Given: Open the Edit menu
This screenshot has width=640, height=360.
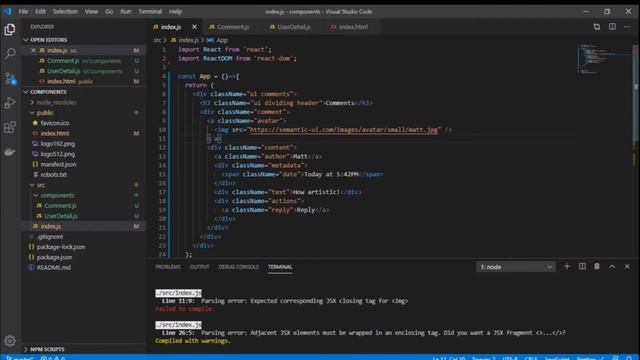Looking at the screenshot, I should point(40,11).
